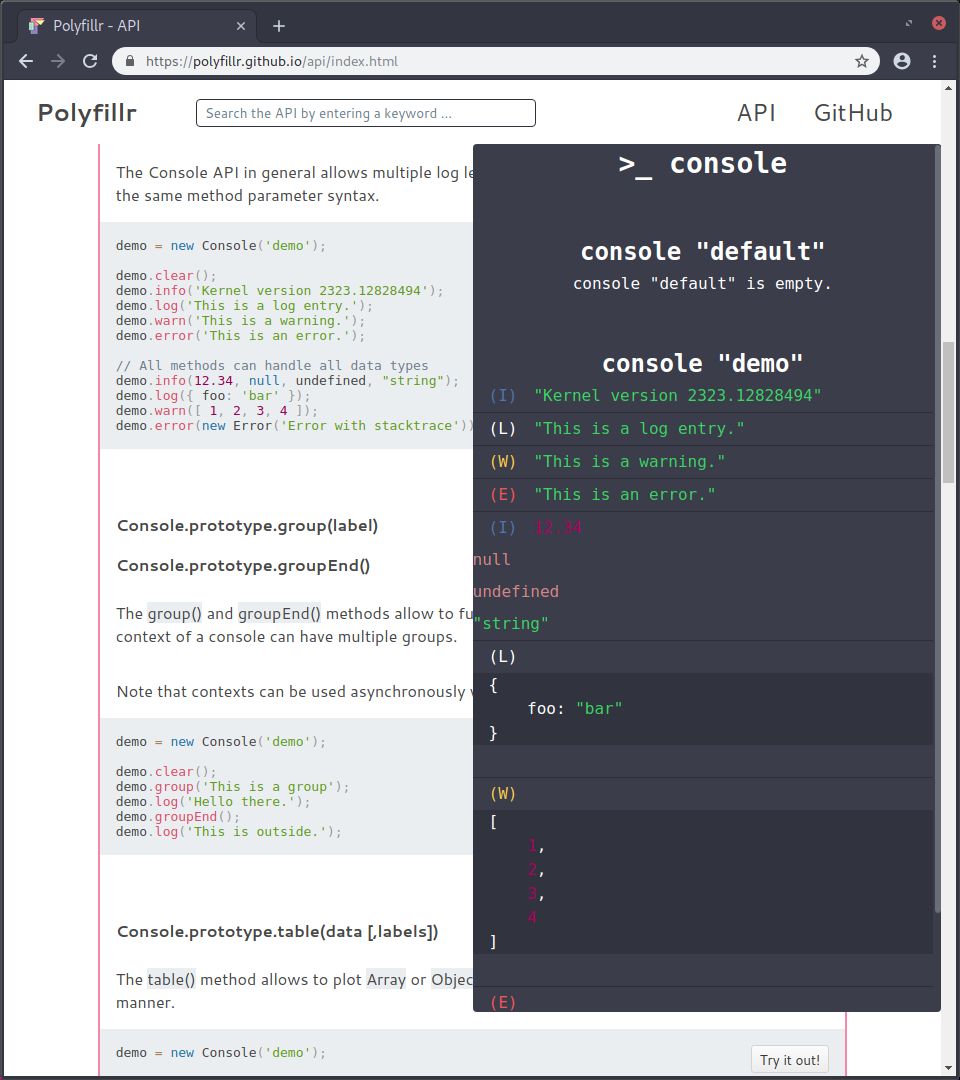Close the Polyfillr - API tab
Viewport: 960px width, 1080px height.
(241, 26)
